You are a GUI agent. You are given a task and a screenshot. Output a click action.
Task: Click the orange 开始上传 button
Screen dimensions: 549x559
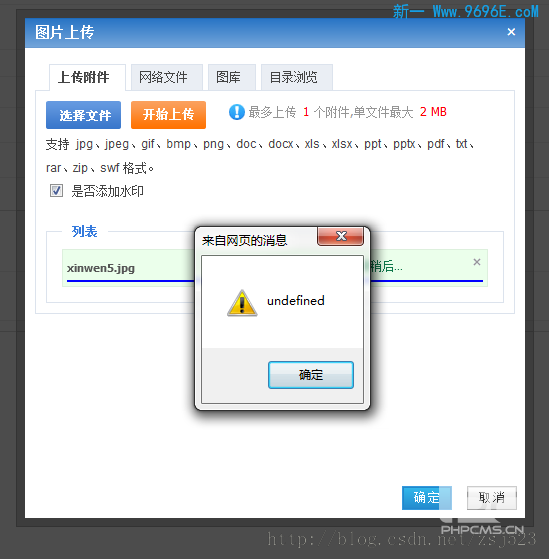coord(168,115)
